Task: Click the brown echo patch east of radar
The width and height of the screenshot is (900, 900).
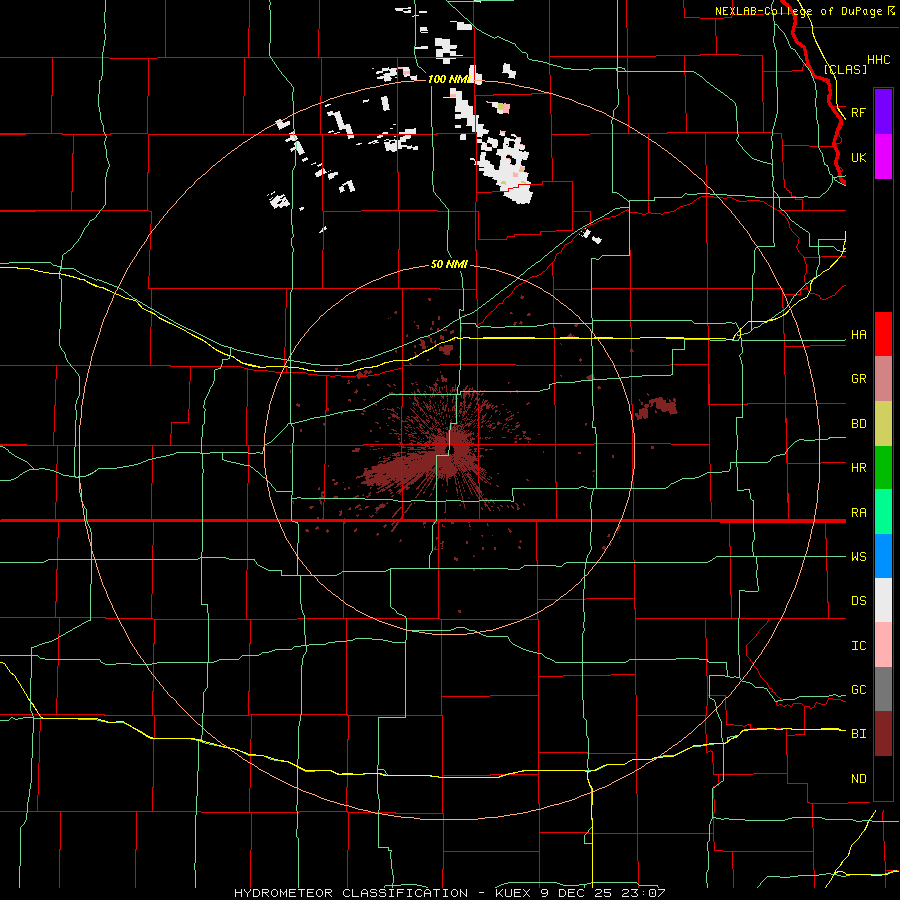Action: point(657,406)
